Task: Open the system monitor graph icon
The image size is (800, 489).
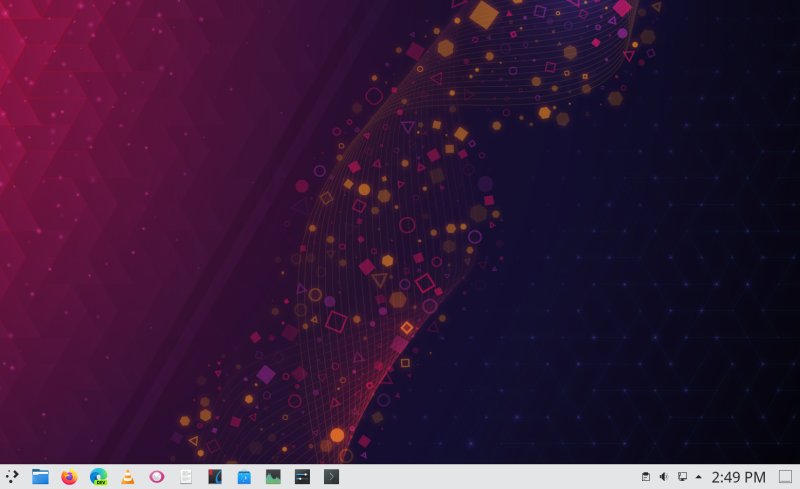Action: [273, 477]
